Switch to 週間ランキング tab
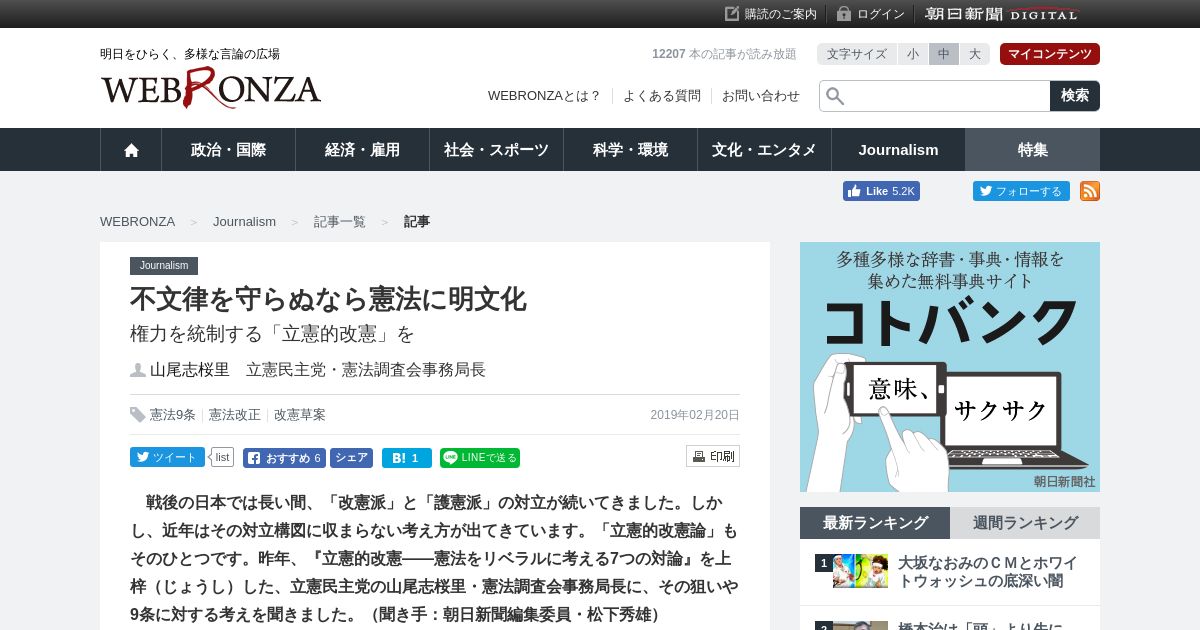This screenshot has height=630, width=1200. coord(1025,523)
